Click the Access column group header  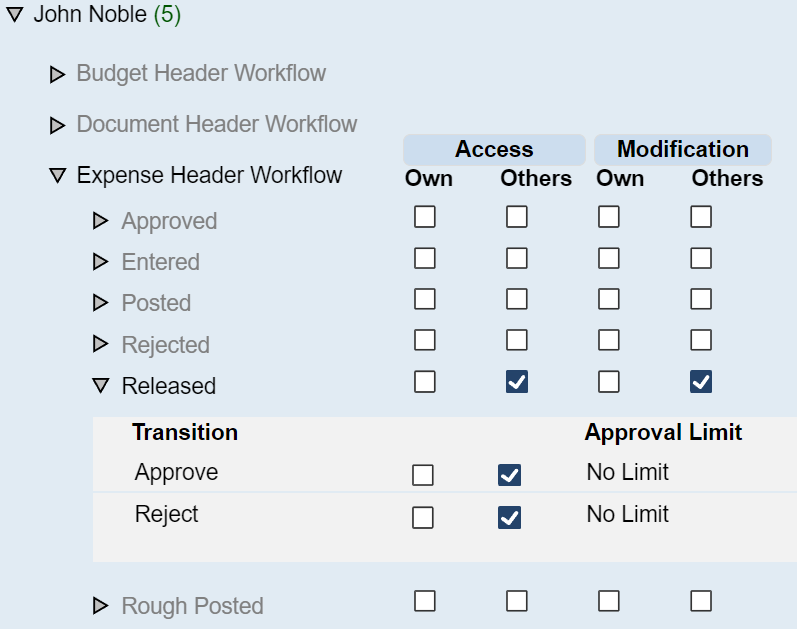pos(494,150)
